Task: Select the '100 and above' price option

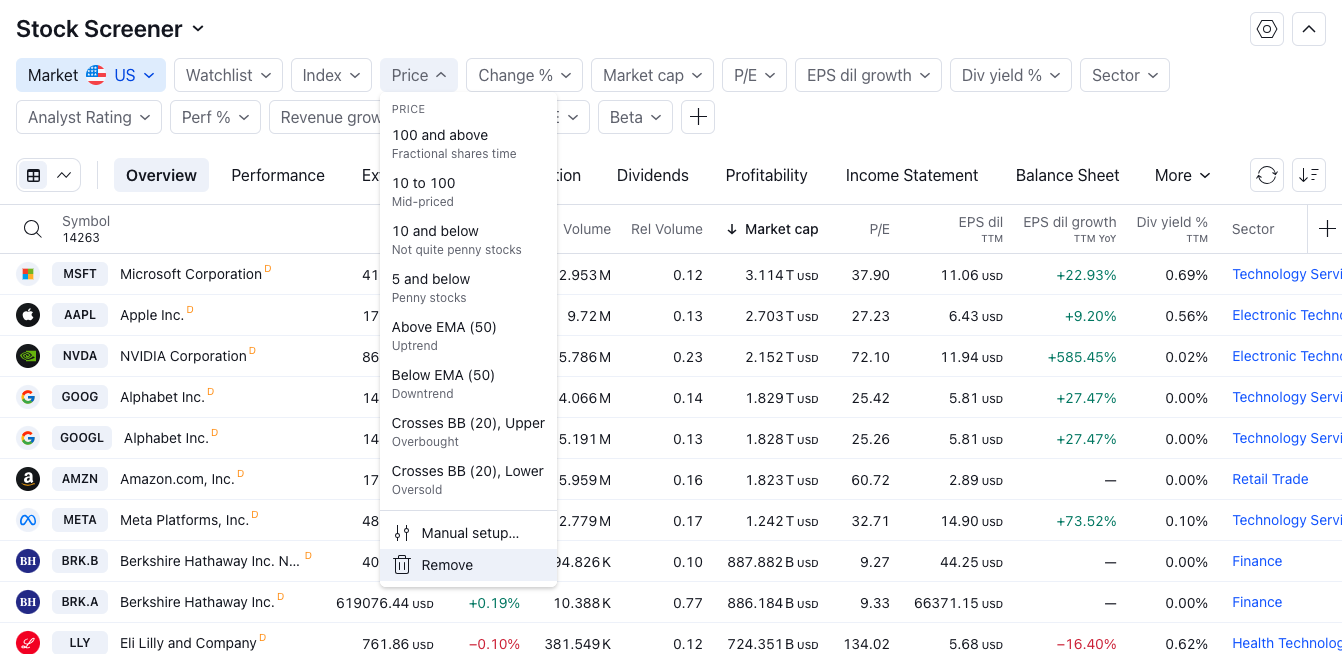Action: pos(468,144)
